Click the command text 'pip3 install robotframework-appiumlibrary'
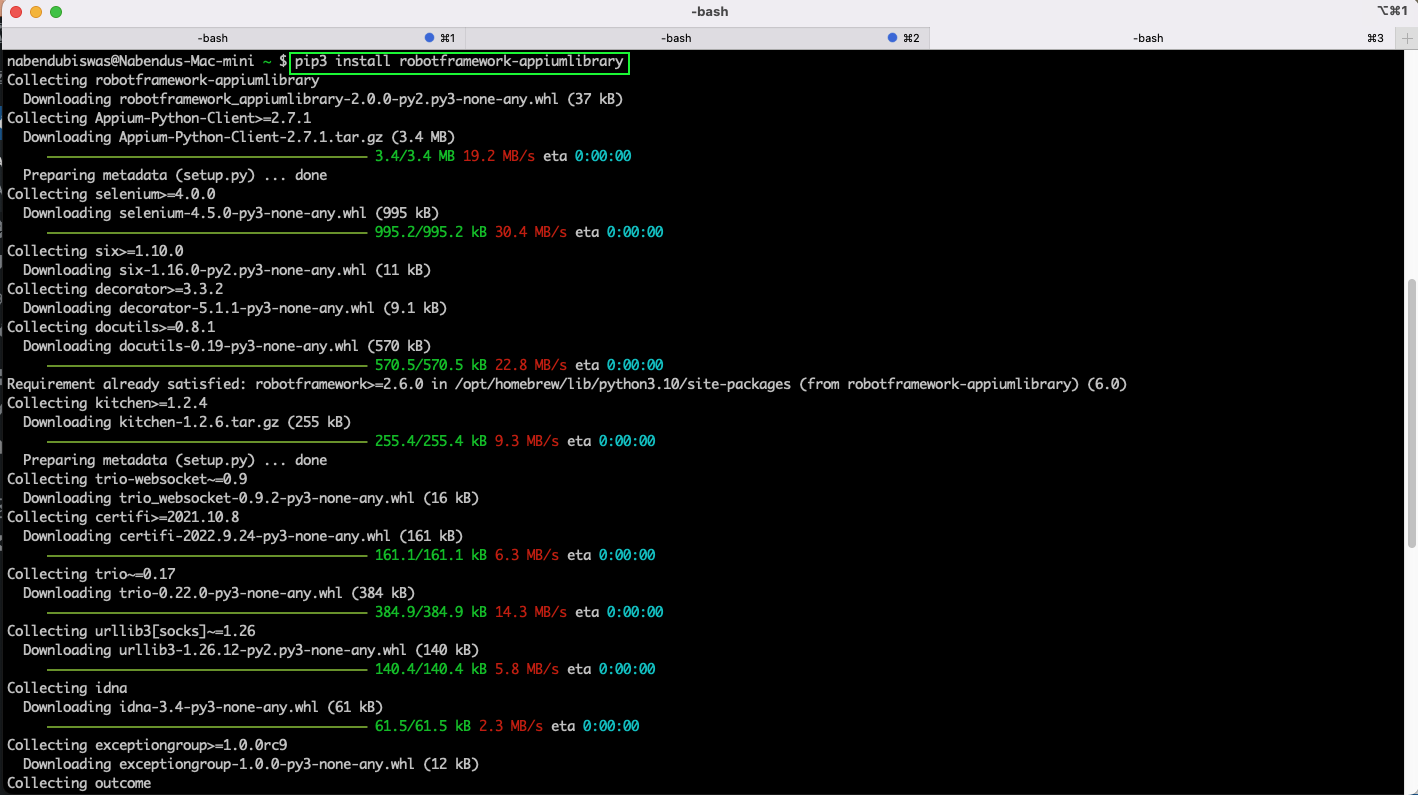 coord(459,61)
